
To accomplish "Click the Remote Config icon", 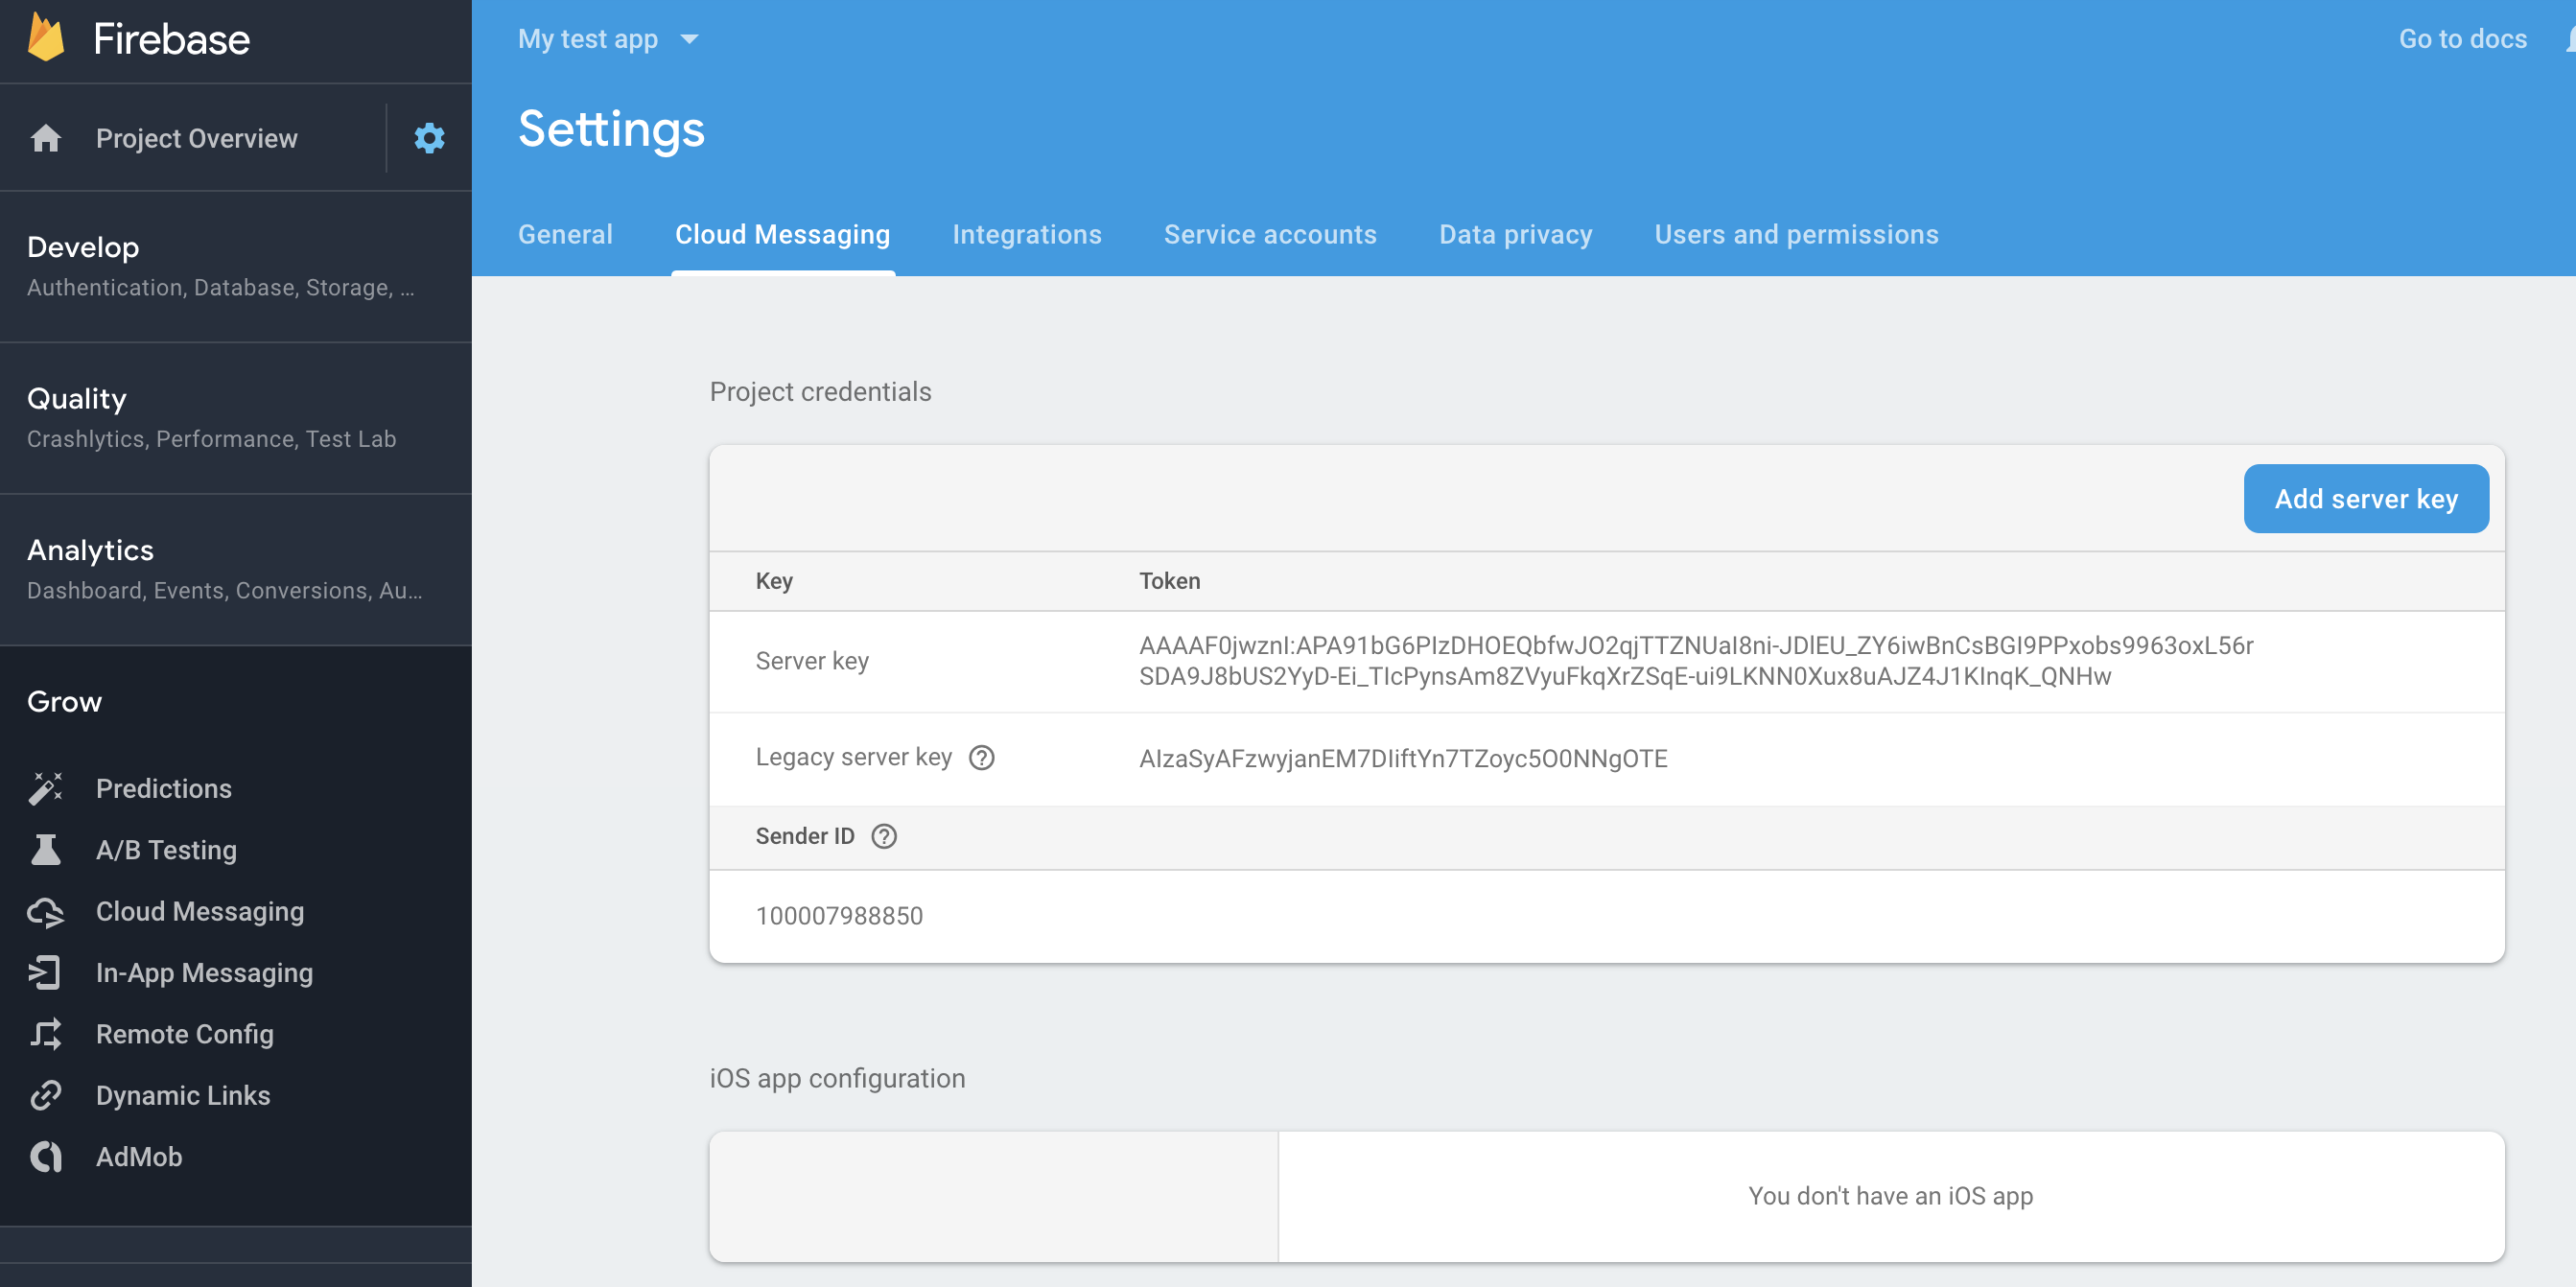I will click(x=46, y=1034).
